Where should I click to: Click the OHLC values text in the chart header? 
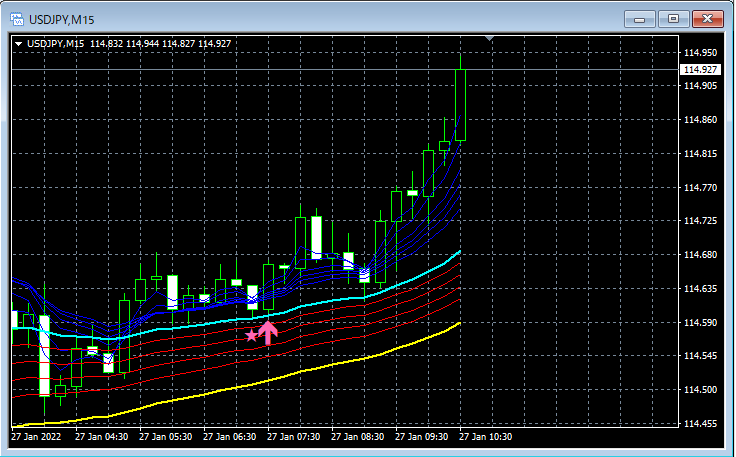[x=161, y=44]
